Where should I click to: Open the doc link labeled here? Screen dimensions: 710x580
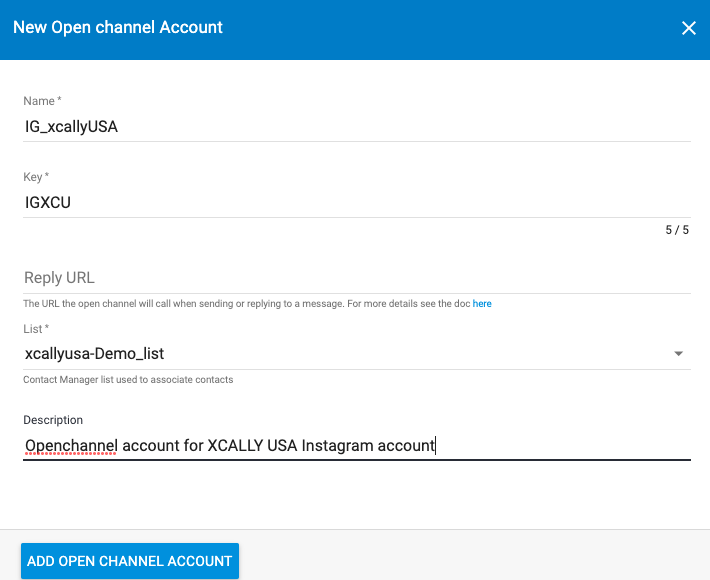click(x=482, y=304)
